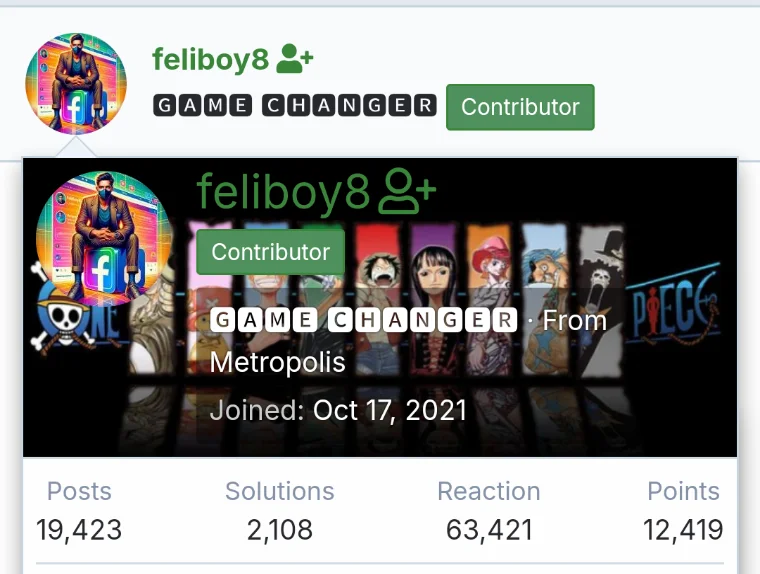This screenshot has height=574, width=760.
Task: Click the 19,423 posts count
Action: [79, 529]
